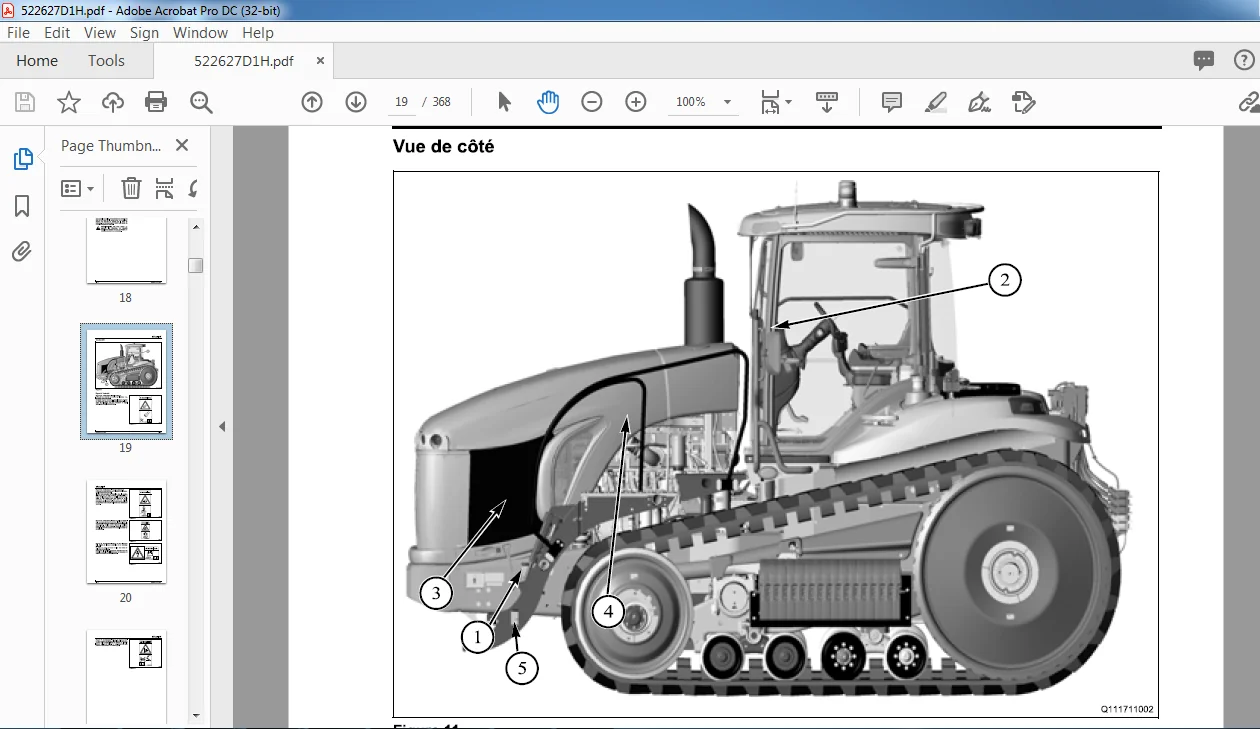This screenshot has width=1260, height=729.
Task: Expand the fit page options arrow
Action: [788, 102]
